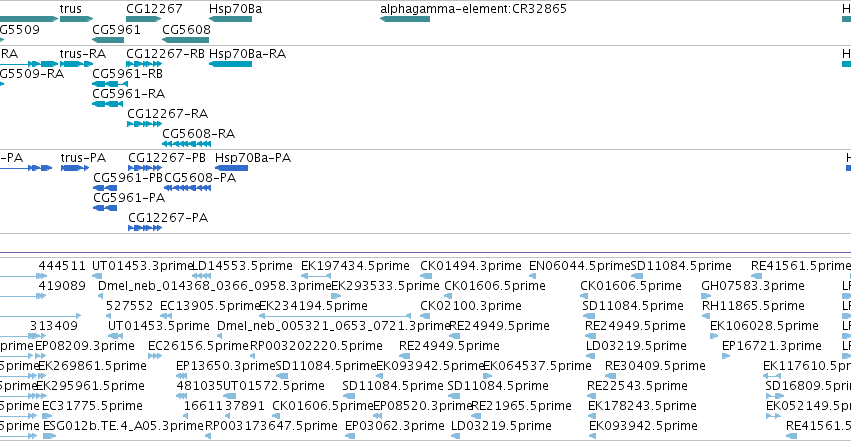Click EST GH07583.3prime
Screen dimensions: 851x441
point(753,286)
